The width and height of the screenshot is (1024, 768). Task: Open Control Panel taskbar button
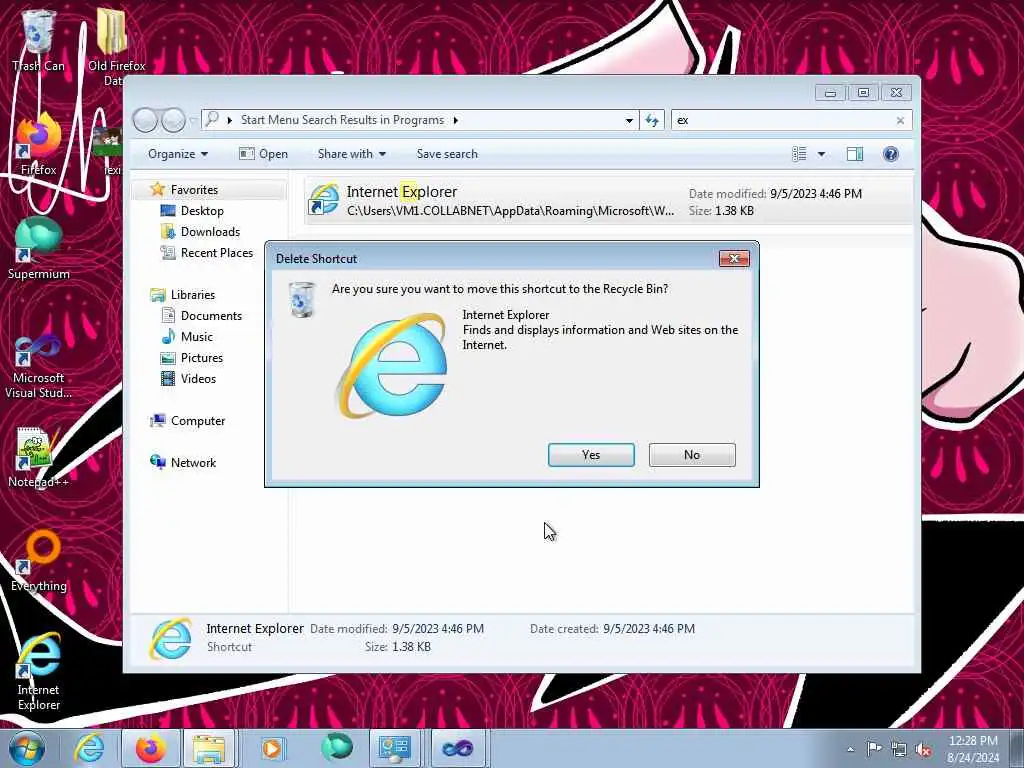[394, 748]
